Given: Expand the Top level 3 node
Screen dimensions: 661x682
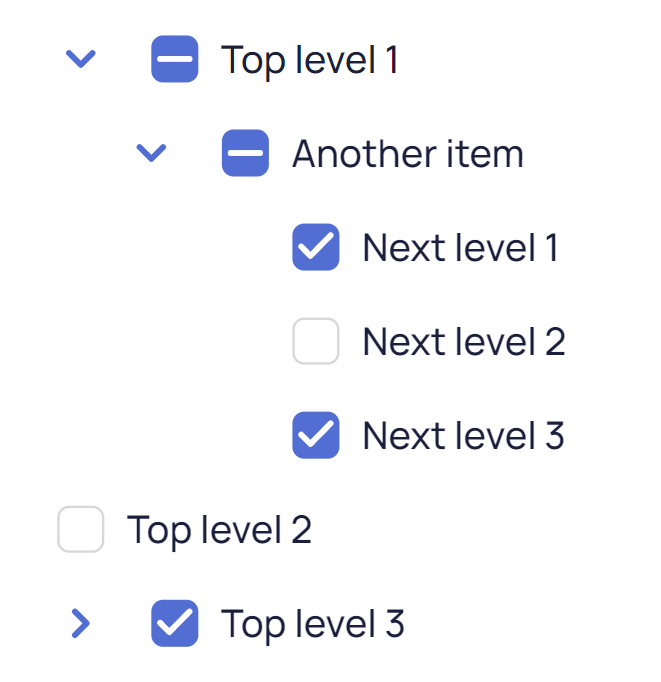Looking at the screenshot, I should (x=81, y=623).
